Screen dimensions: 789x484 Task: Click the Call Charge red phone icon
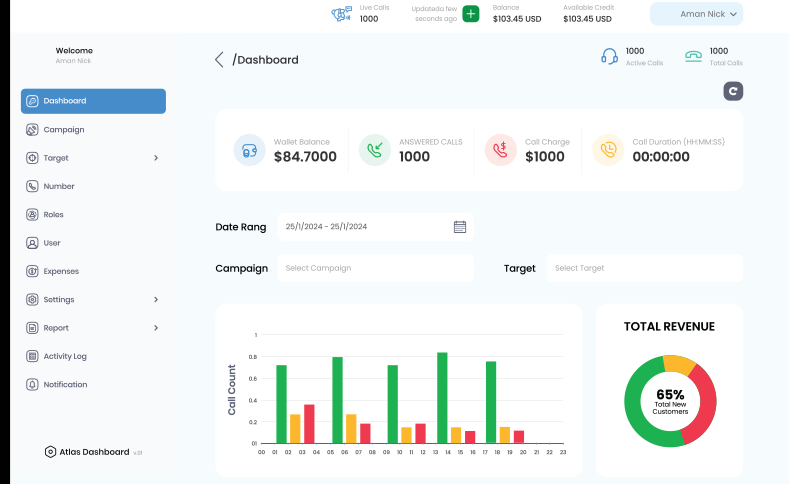(x=501, y=150)
